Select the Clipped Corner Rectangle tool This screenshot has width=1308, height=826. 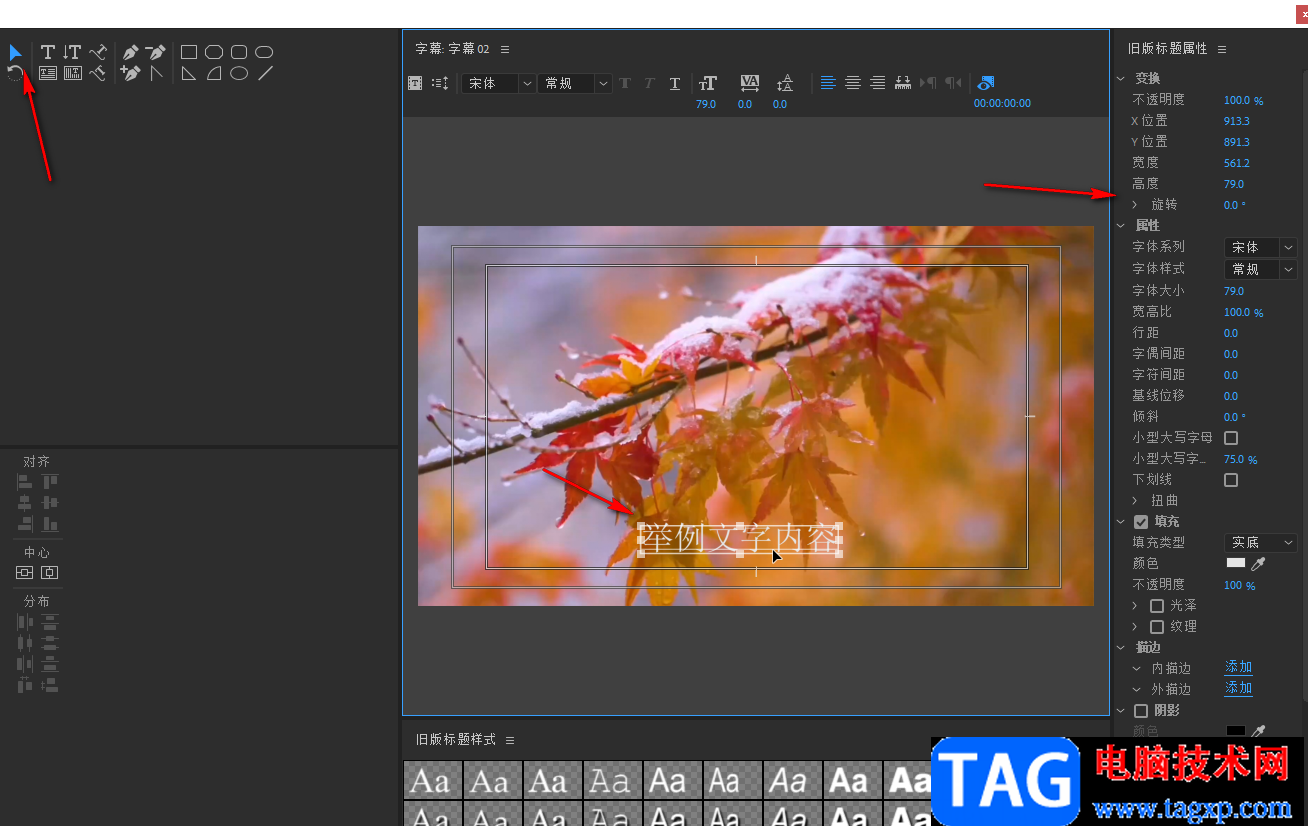(x=214, y=52)
